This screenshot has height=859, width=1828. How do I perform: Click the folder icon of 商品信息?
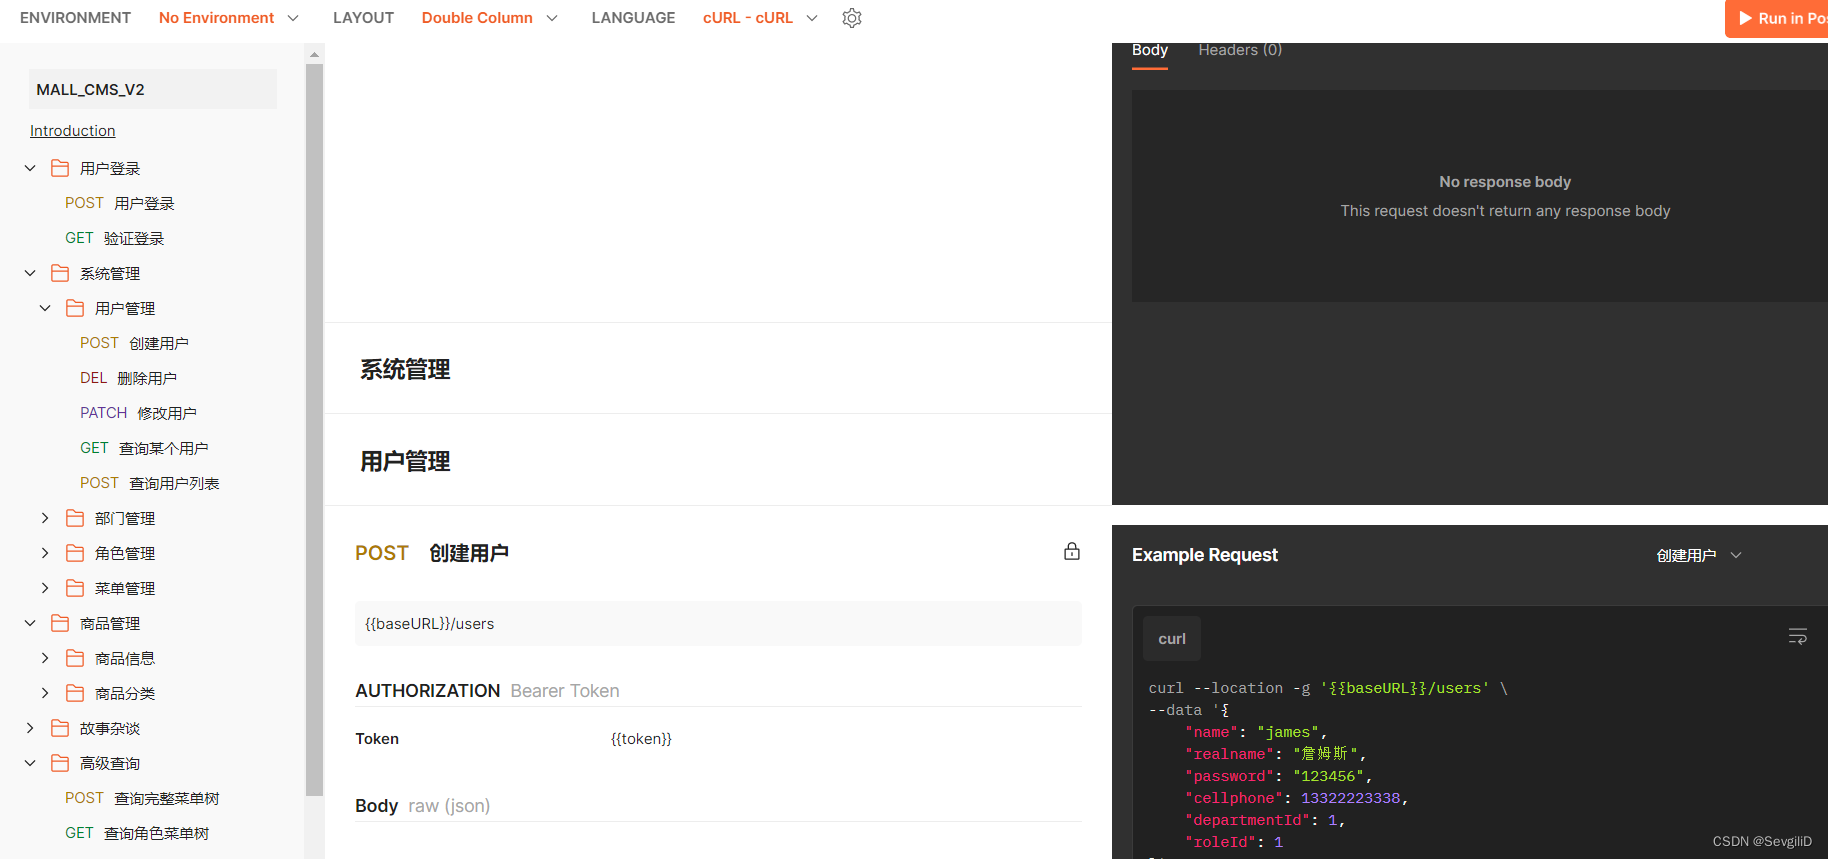point(75,658)
